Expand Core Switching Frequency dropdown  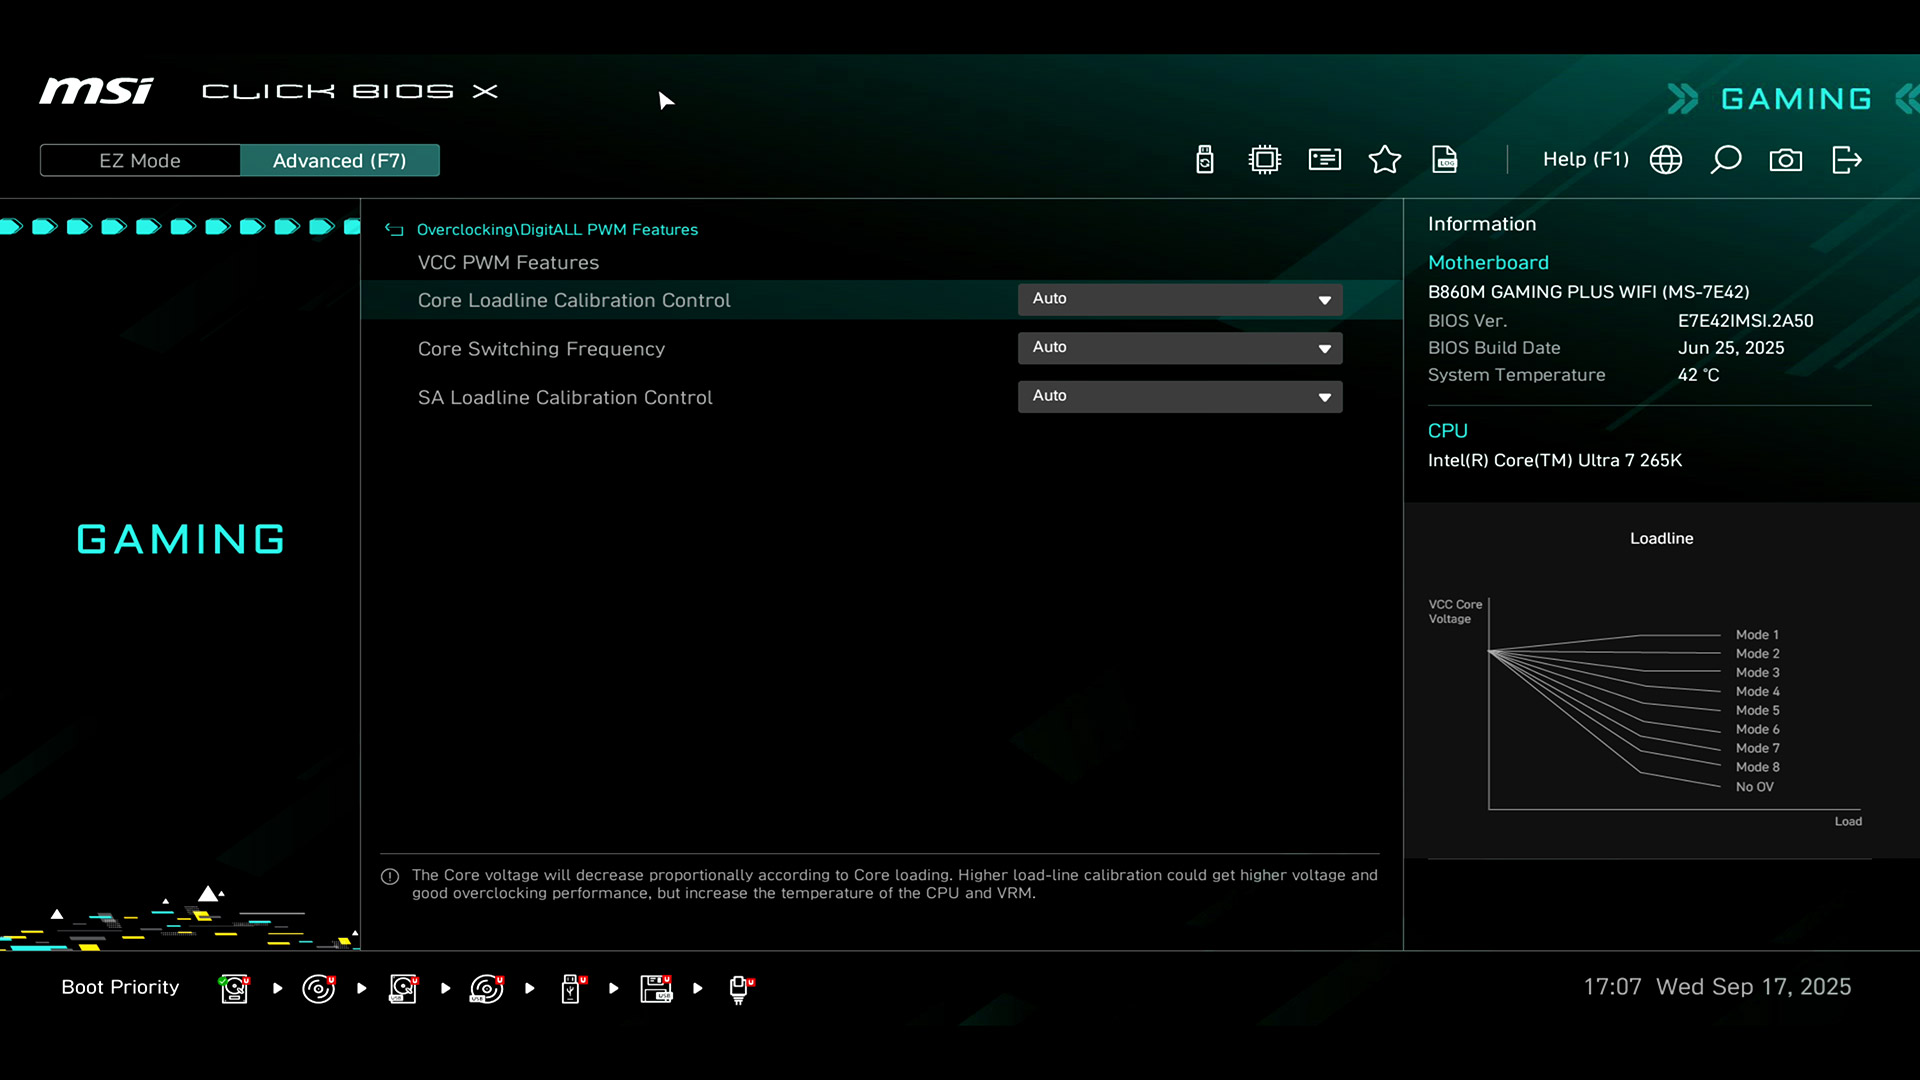click(x=1180, y=347)
